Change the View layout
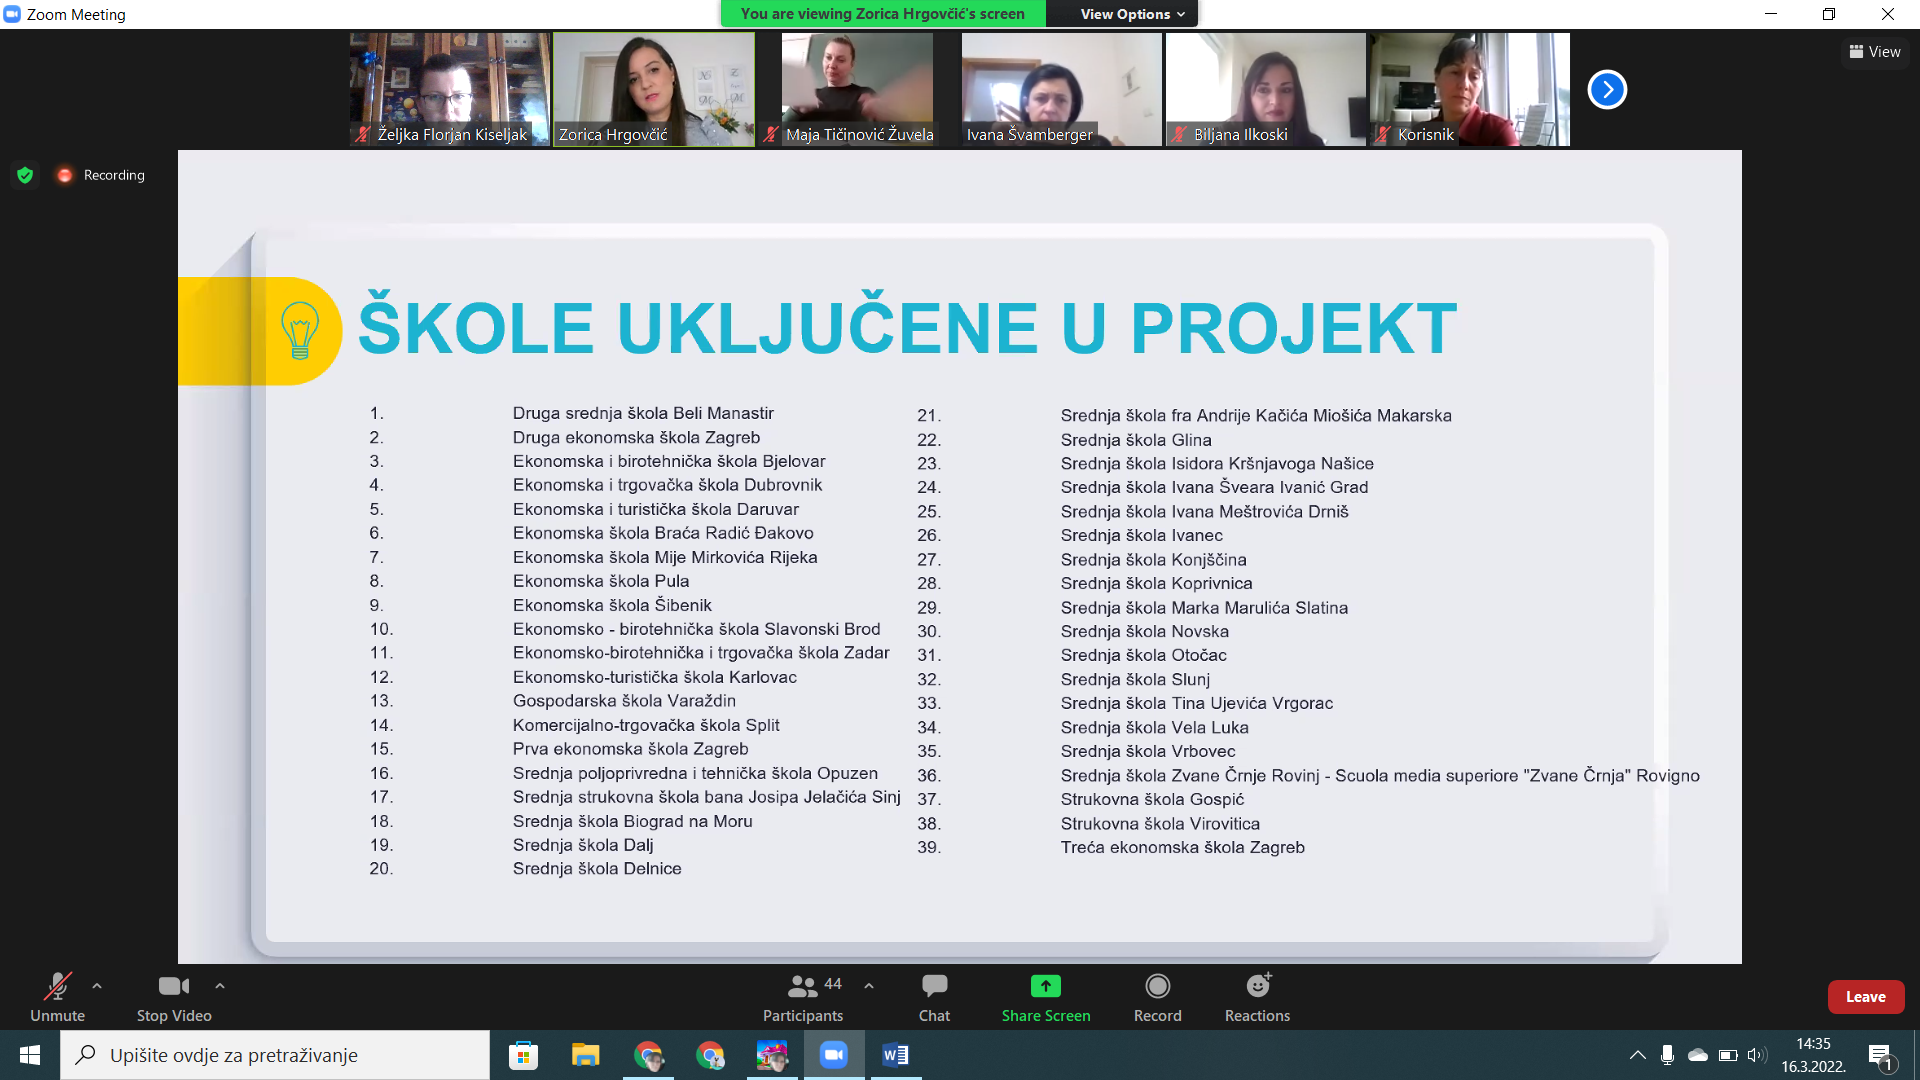The image size is (1920, 1080). point(1875,52)
